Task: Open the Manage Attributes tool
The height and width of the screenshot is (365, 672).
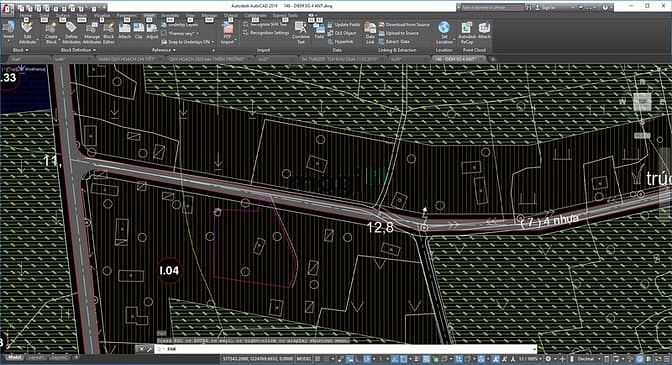Action: (91, 33)
